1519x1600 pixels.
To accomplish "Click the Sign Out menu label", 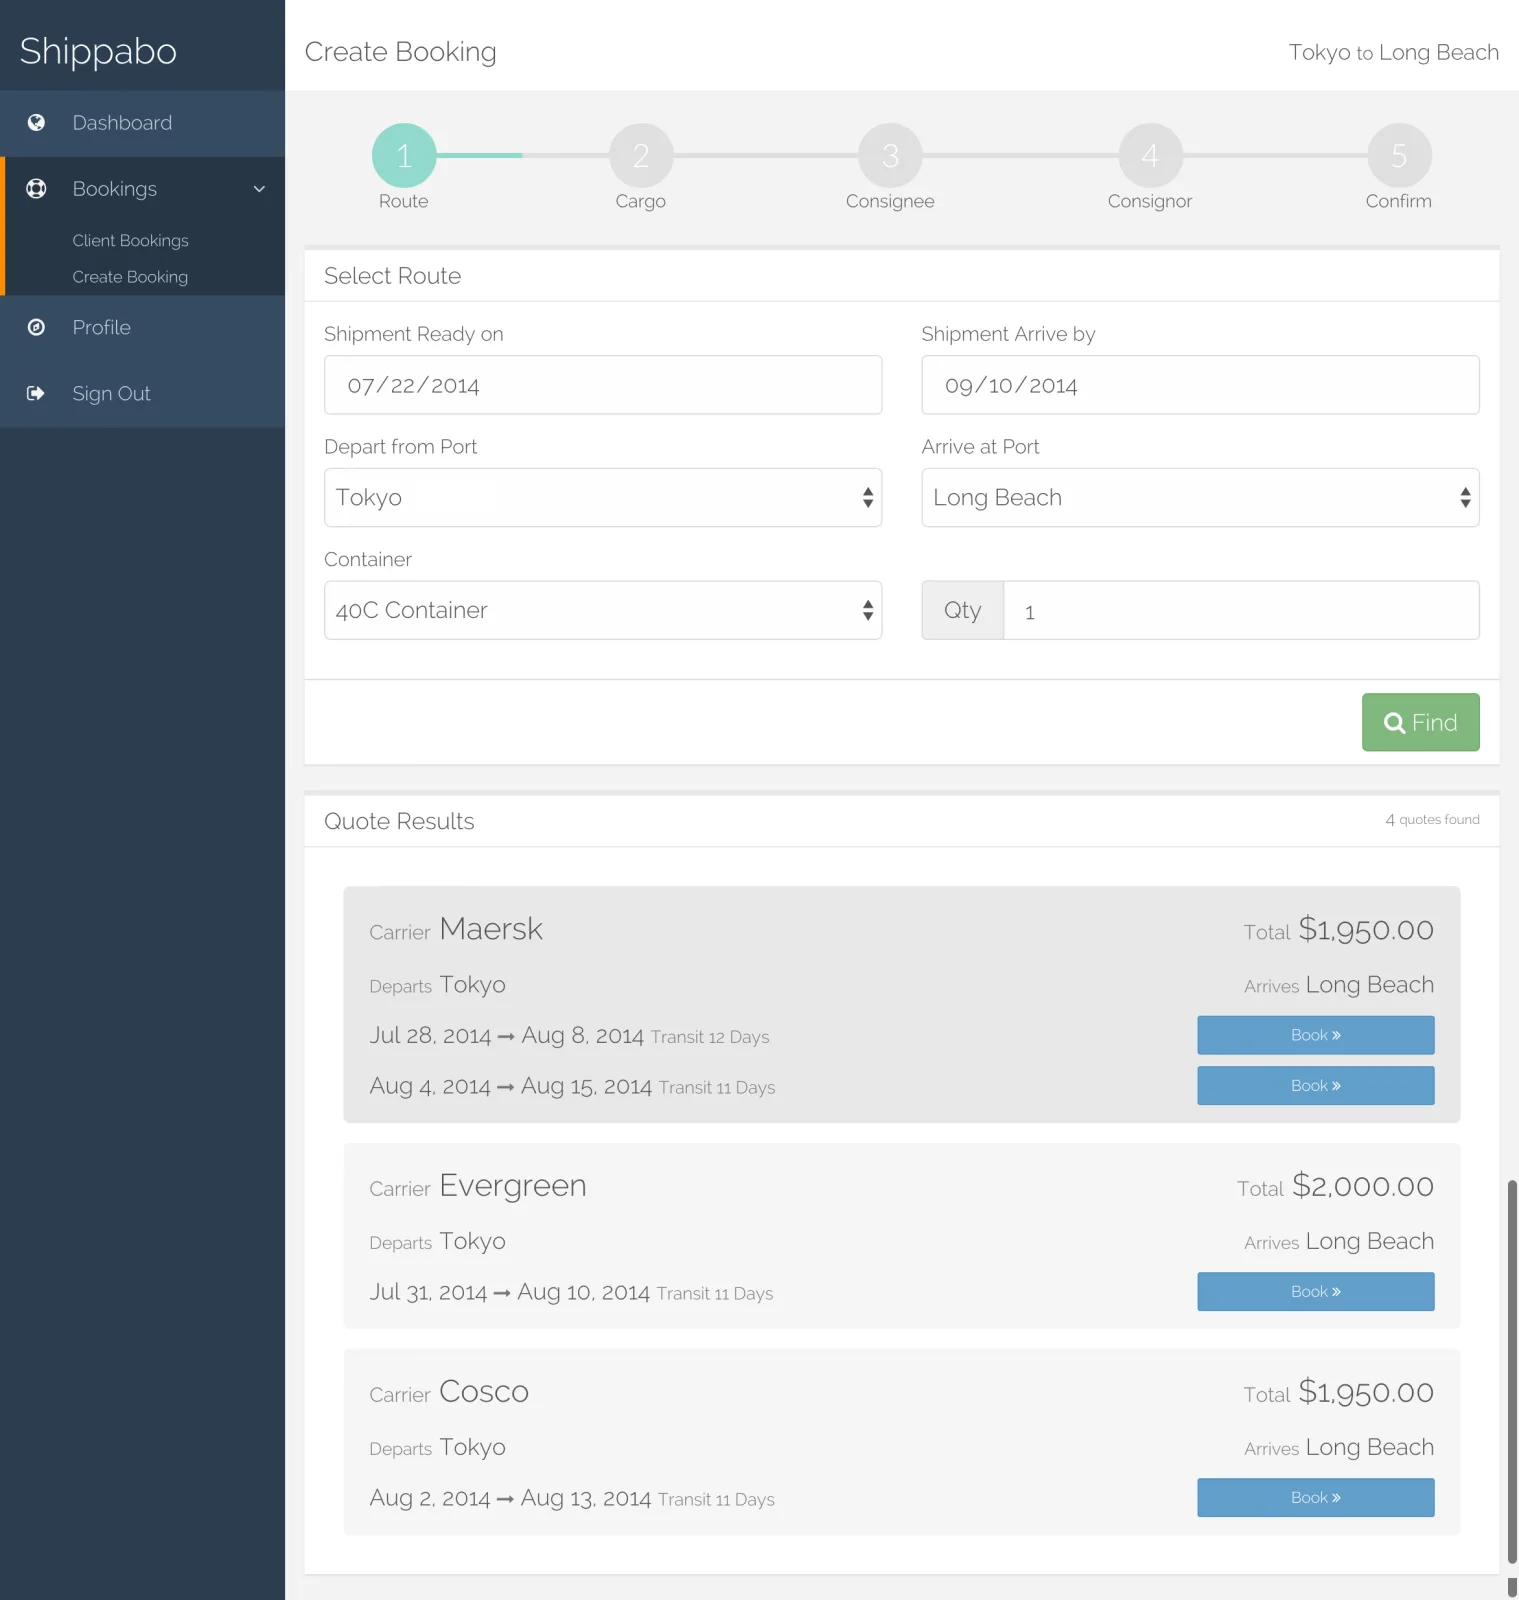I will (x=111, y=394).
